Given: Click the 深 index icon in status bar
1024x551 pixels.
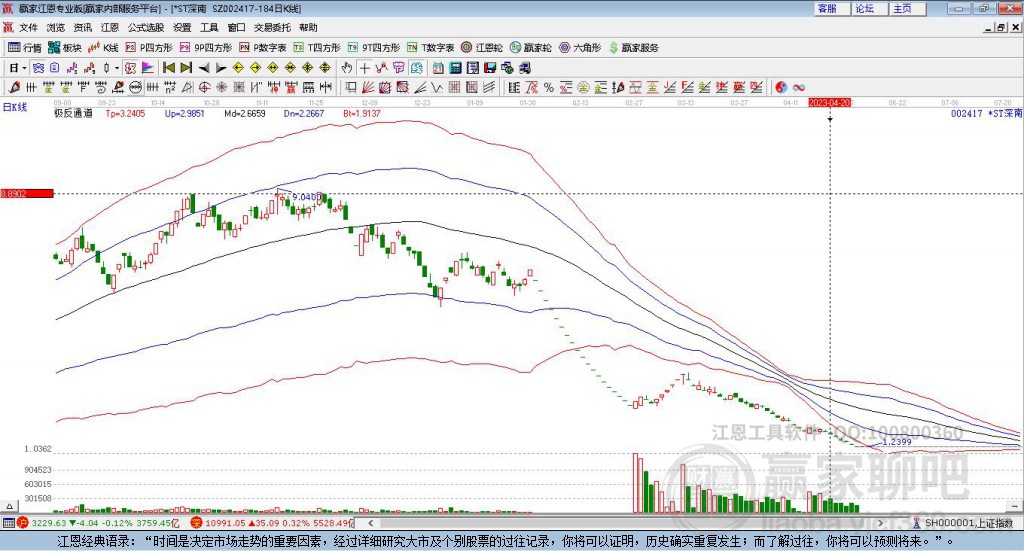Looking at the screenshot, I should tap(197, 523).
